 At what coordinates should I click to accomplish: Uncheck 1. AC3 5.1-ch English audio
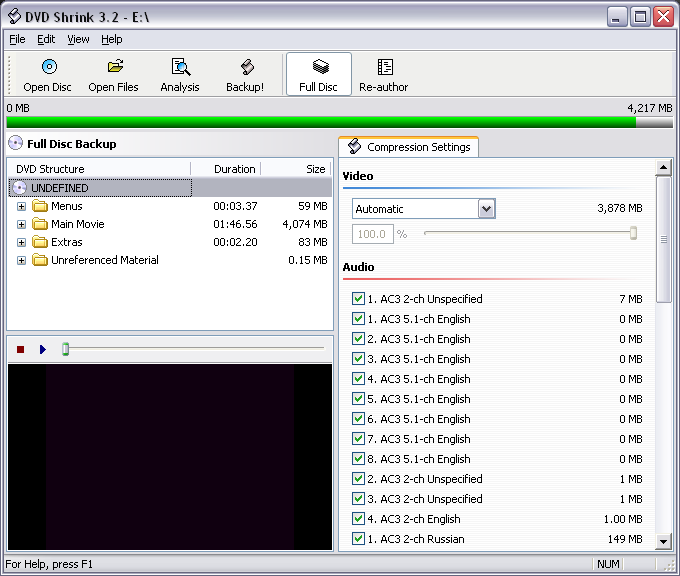[x=358, y=318]
